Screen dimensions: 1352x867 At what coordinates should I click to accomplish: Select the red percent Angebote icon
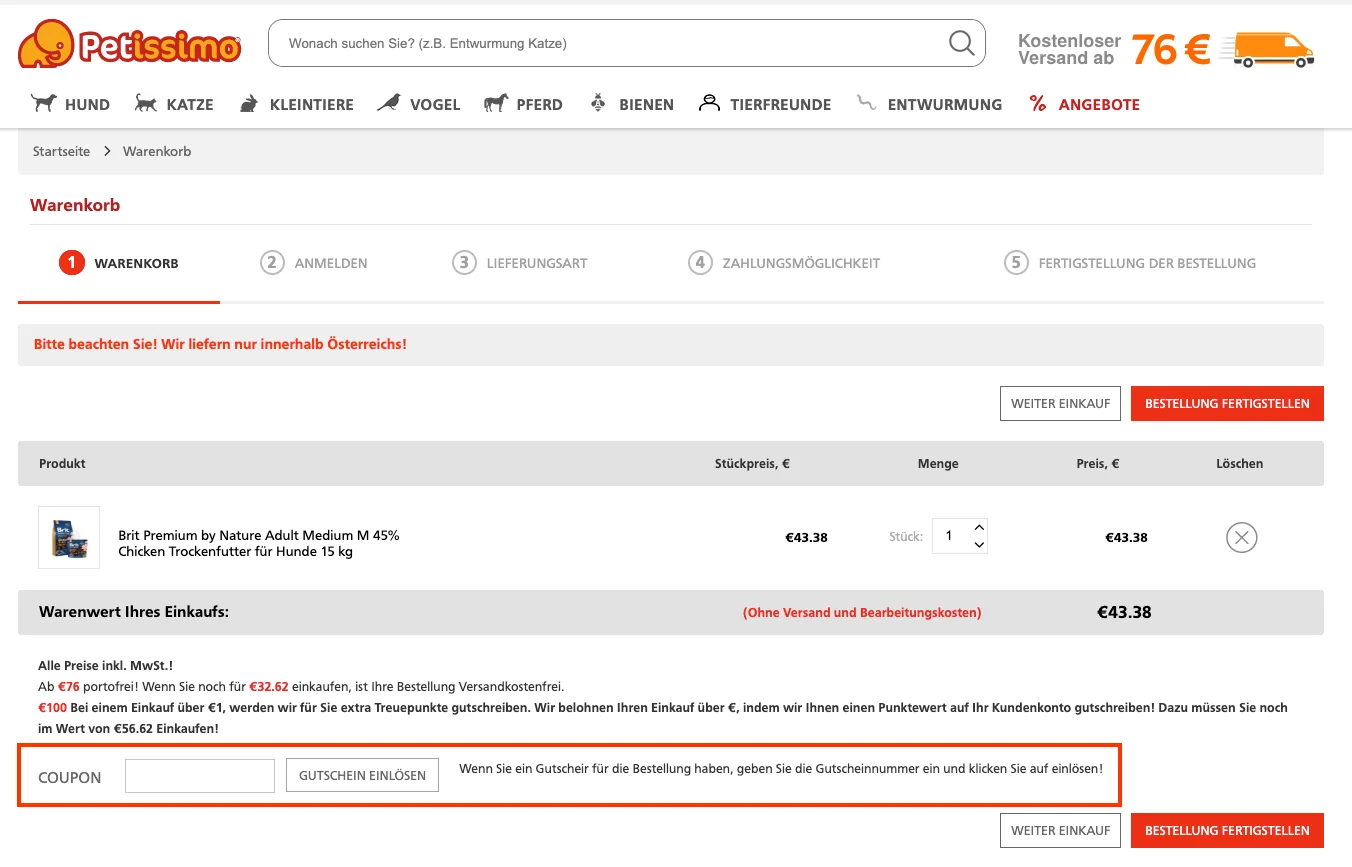pos(1038,102)
